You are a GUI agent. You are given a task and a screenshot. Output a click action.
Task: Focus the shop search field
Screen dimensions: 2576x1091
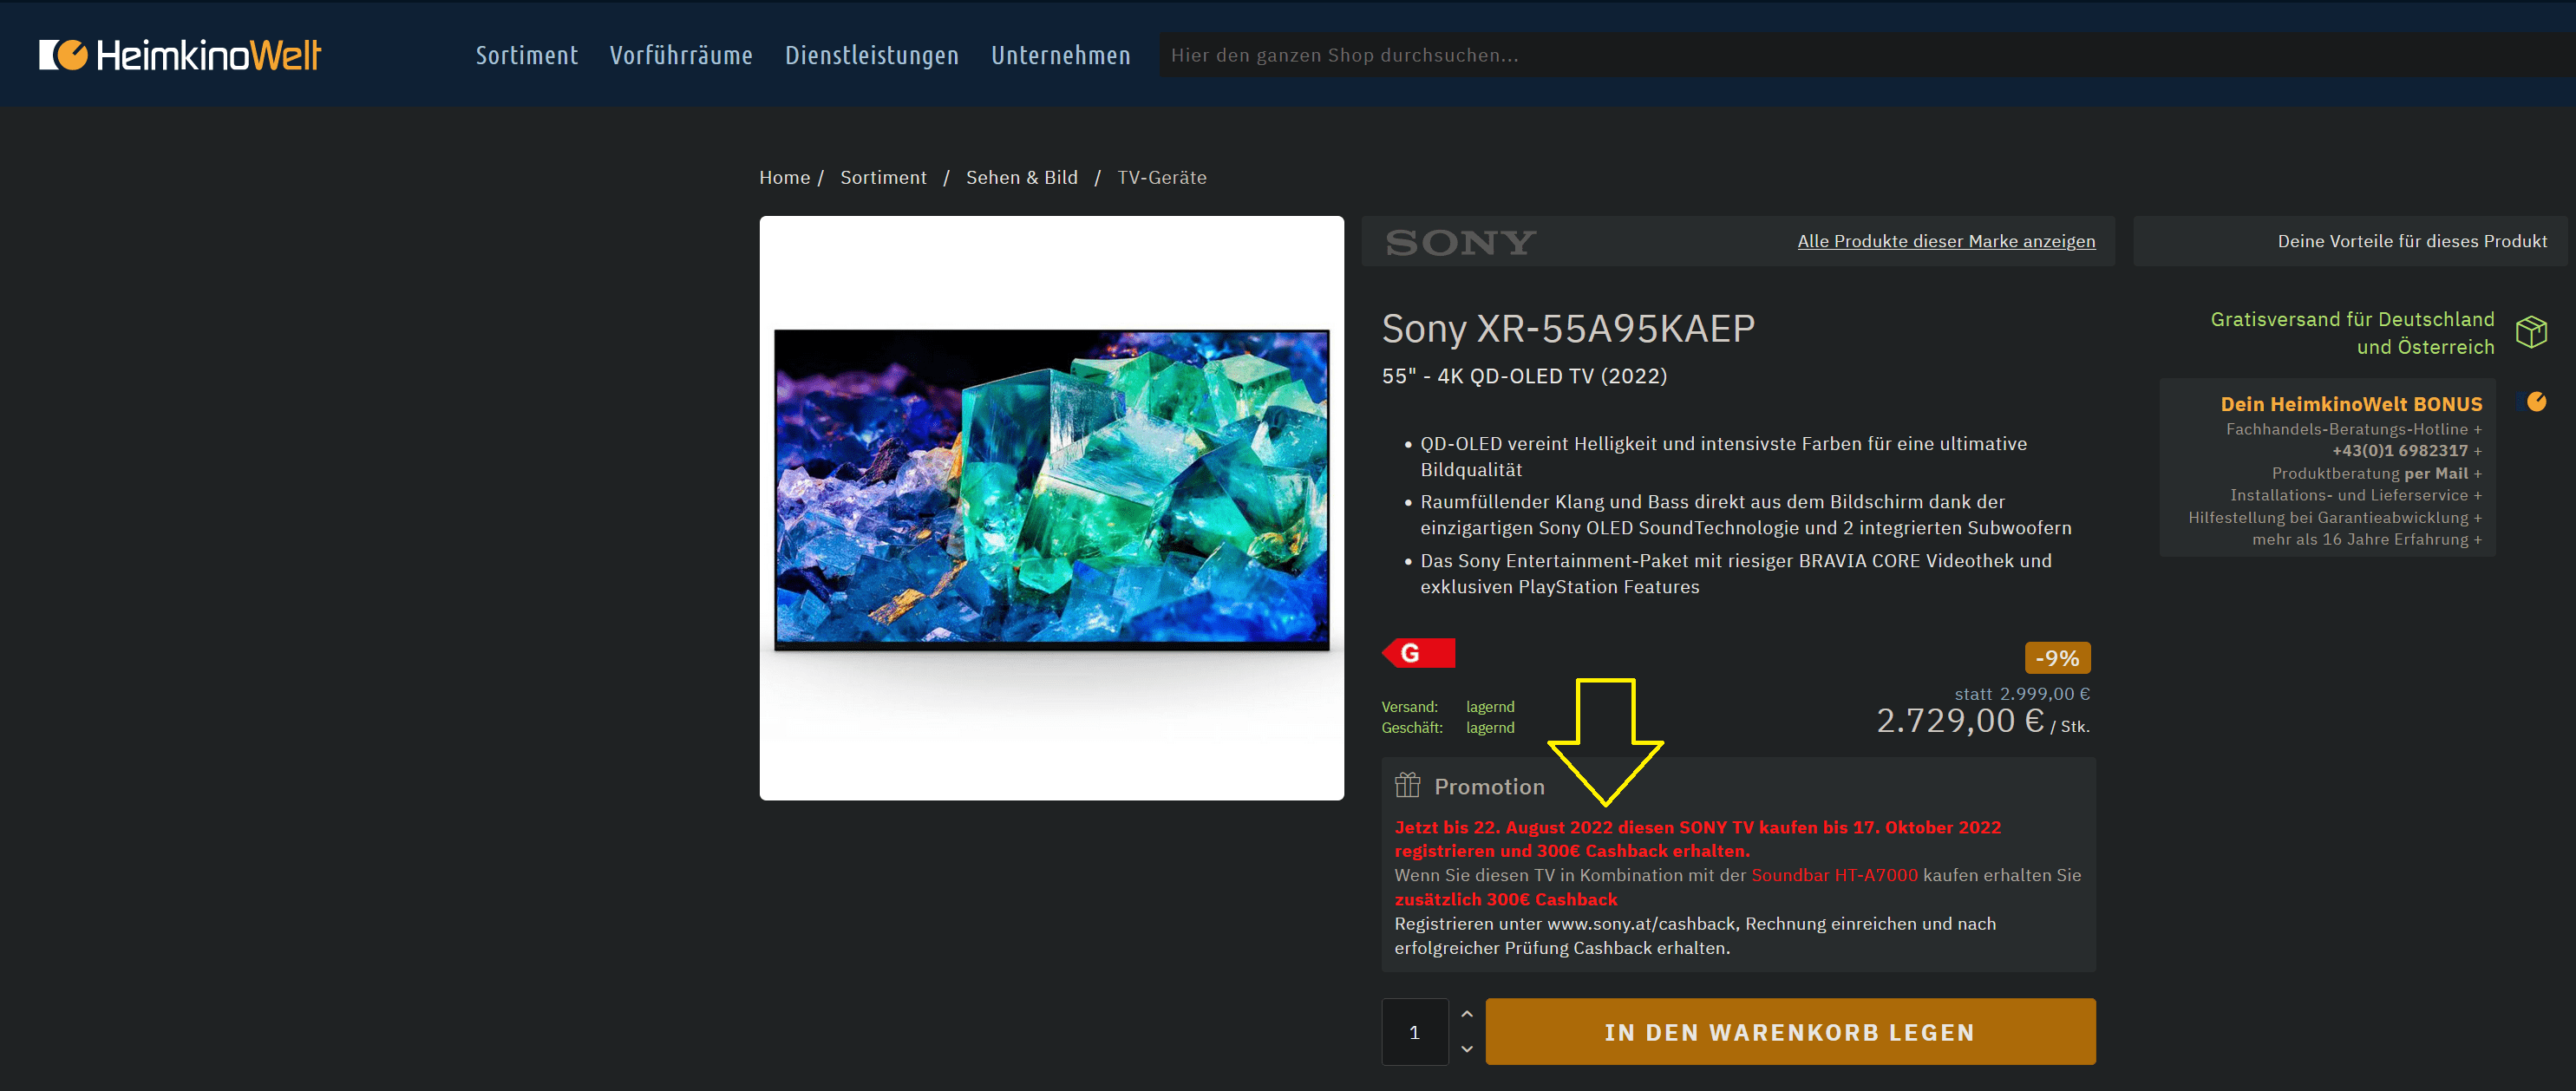tap(1867, 55)
